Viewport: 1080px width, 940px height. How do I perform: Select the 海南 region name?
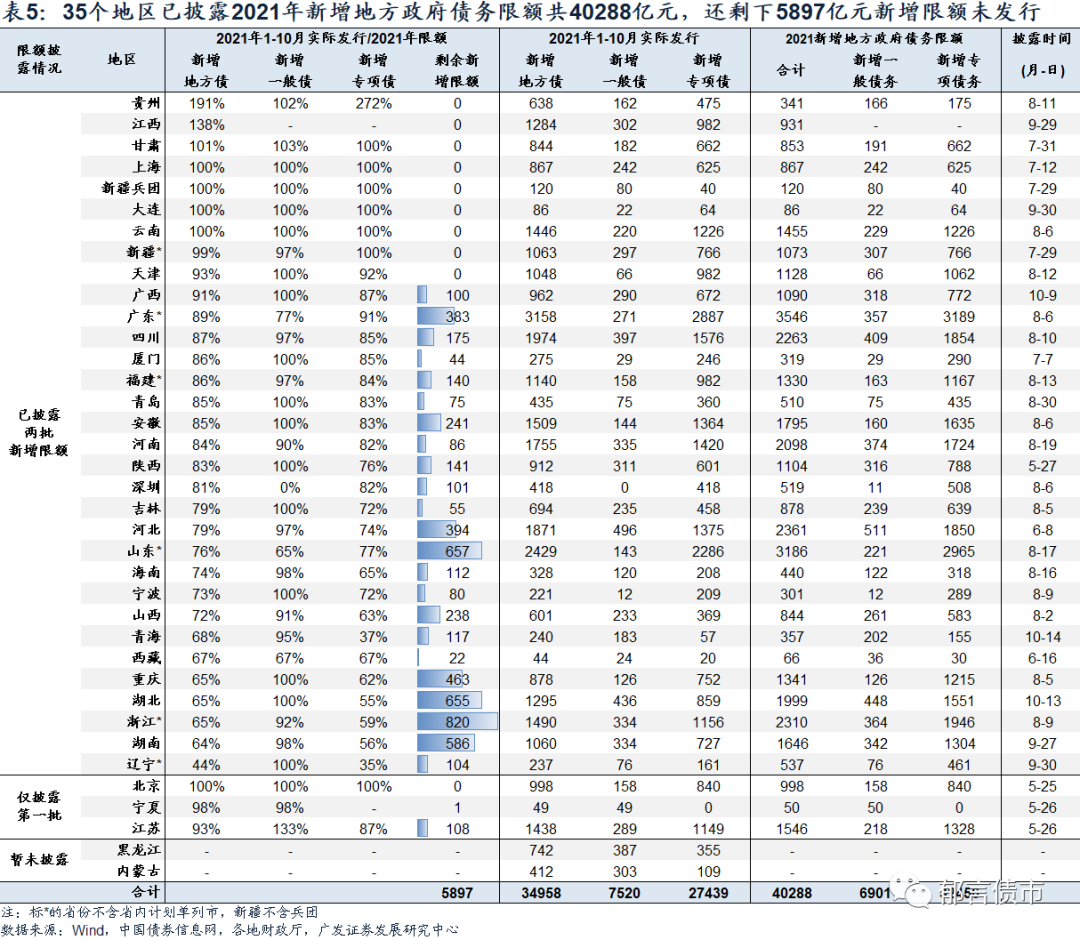146,573
